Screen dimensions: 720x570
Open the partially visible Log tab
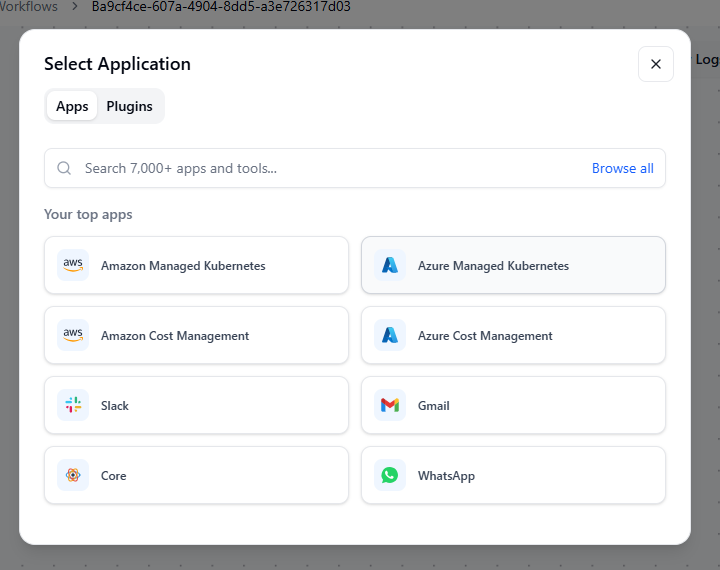pos(707,60)
